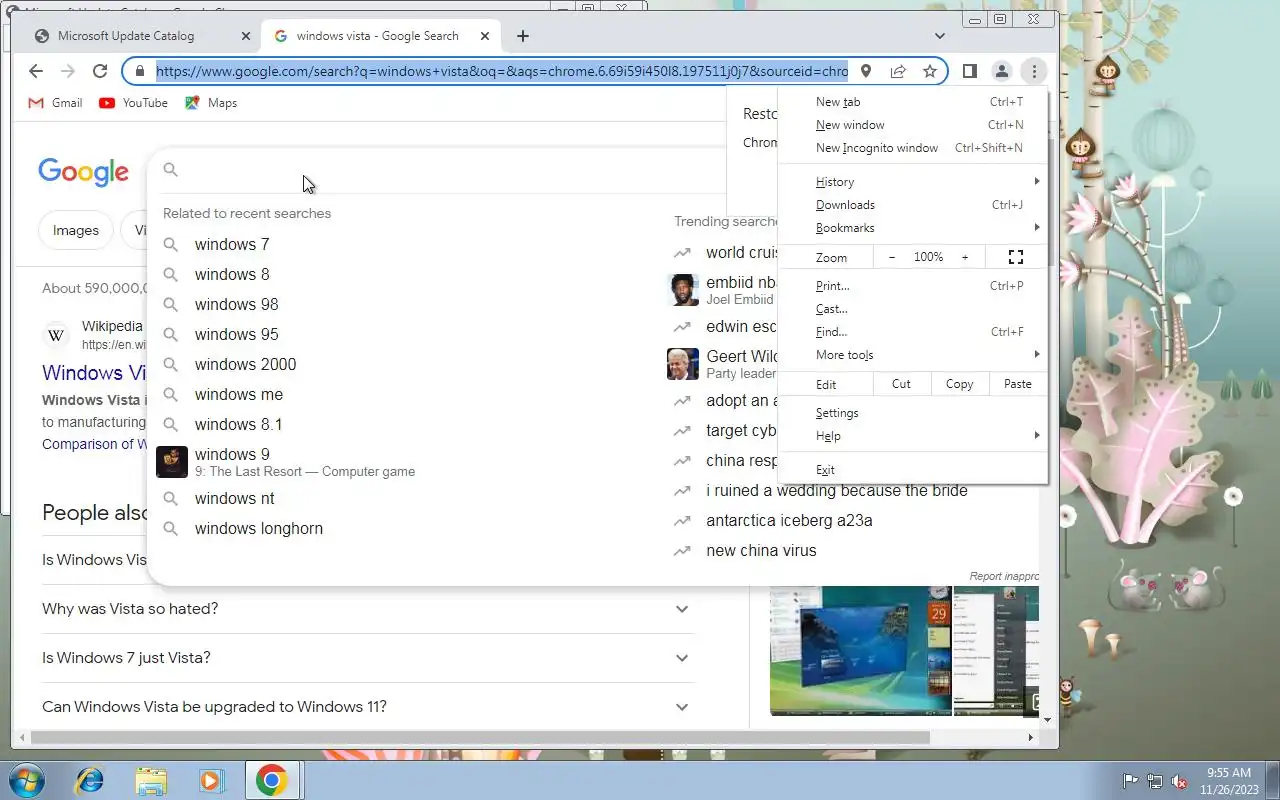
Task: Expand 'Why was Vista so hated?' question
Action: coord(368,609)
